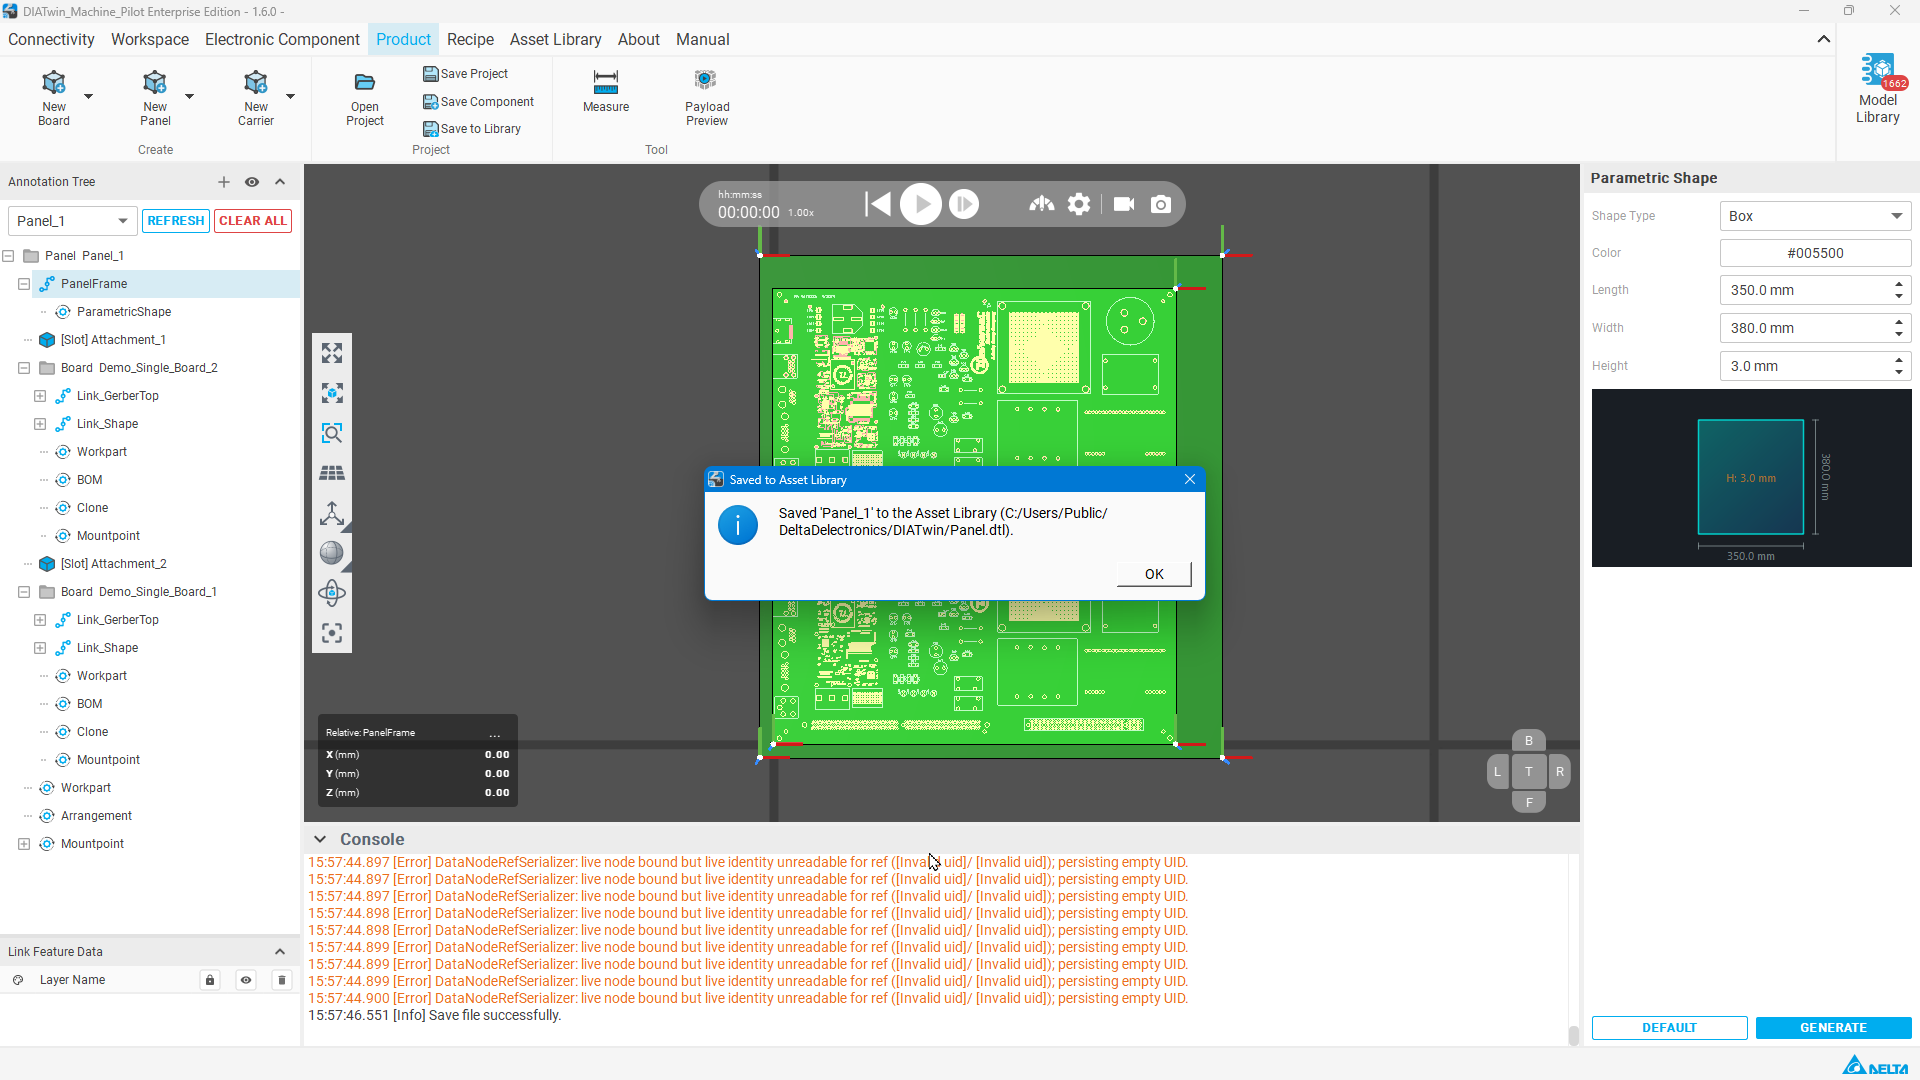1920x1080 pixels.
Task: Click the step-forward playback button
Action: (x=964, y=204)
